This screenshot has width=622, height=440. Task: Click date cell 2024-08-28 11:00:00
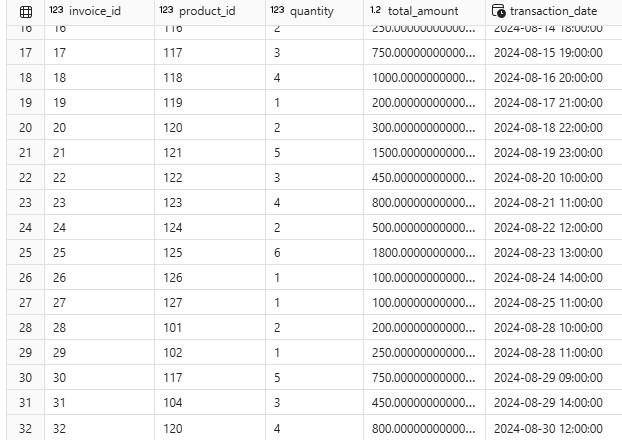click(554, 352)
